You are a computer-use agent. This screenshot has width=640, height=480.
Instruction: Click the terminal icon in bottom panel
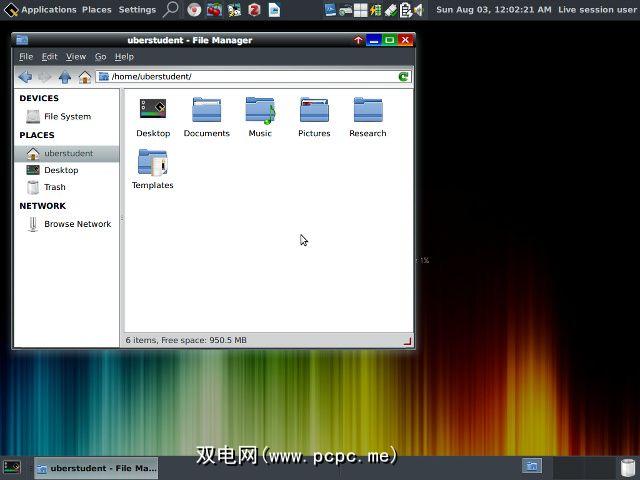[12, 468]
